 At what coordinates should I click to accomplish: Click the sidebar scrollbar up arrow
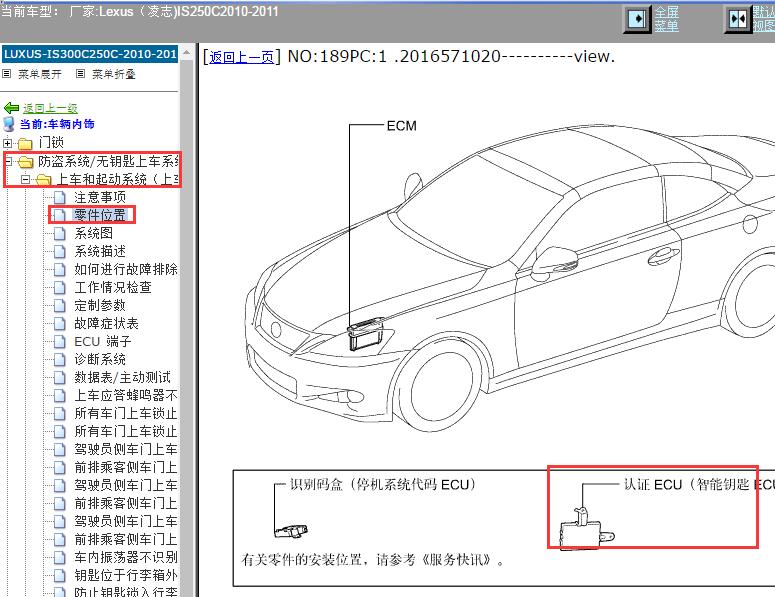pyautogui.click(x=186, y=53)
